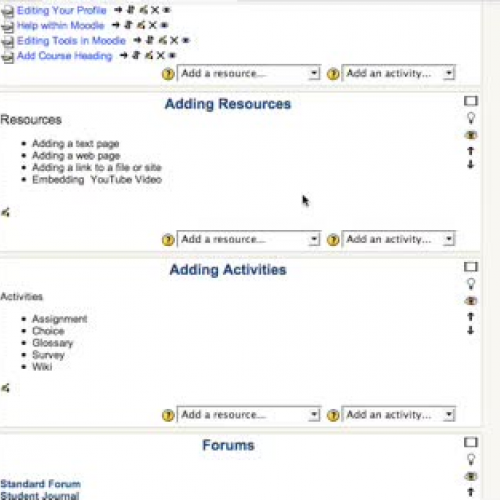Viewport: 500px width, 500px height.
Task: Click the 'Glossary' list item
Action: [x=52, y=343]
